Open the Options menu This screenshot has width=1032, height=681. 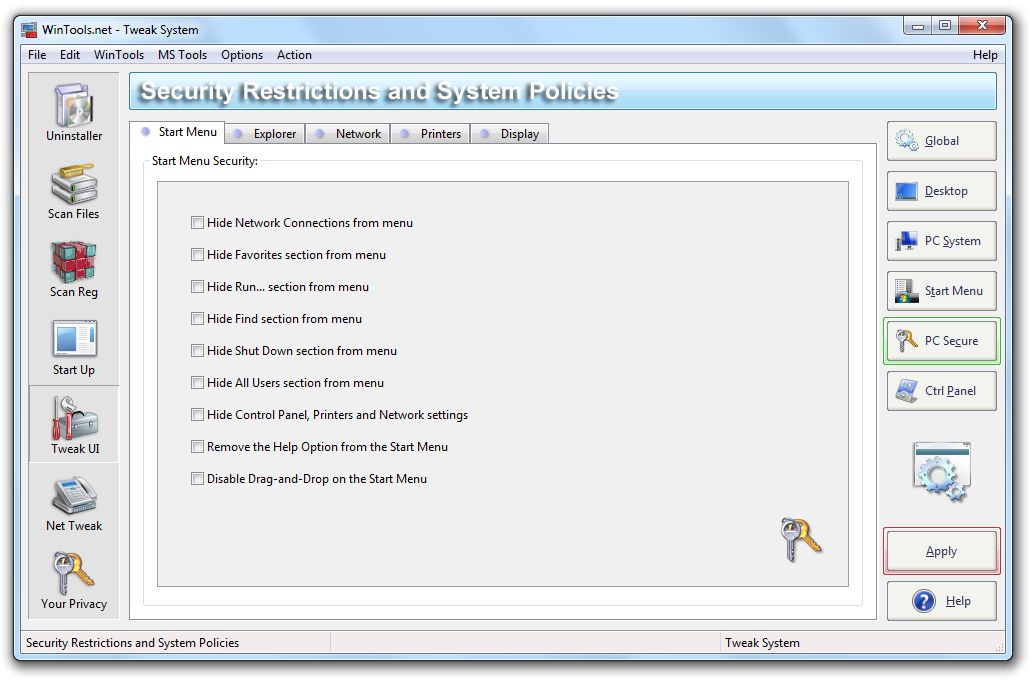pyautogui.click(x=242, y=55)
